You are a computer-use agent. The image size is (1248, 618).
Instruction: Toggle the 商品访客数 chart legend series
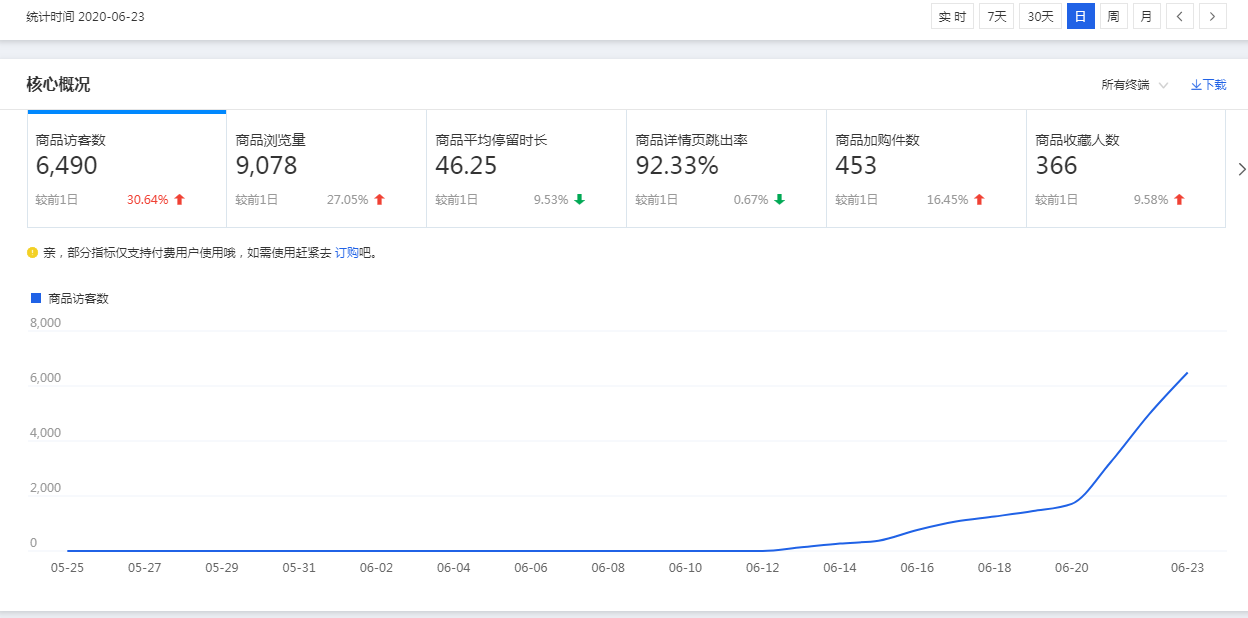tap(70, 298)
